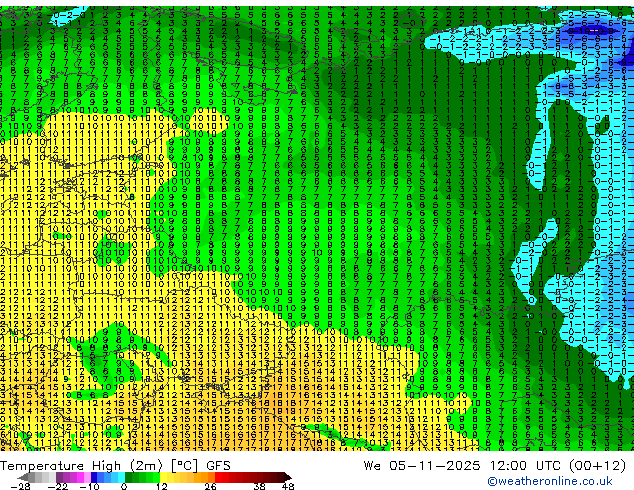The image size is (634, 490).
Task: Click the grey left arrow end of color scale
Action: 23,477
